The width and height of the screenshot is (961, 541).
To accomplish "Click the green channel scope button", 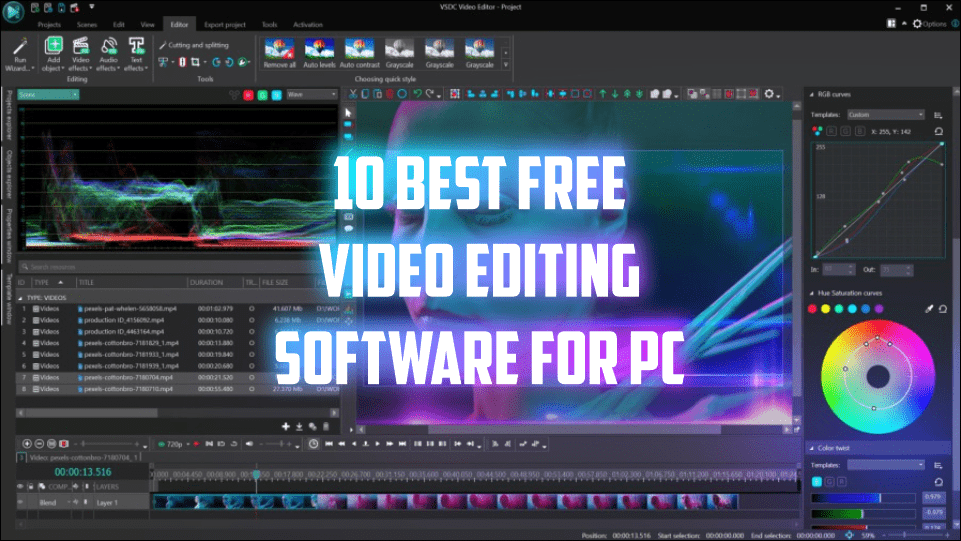I will (x=262, y=95).
